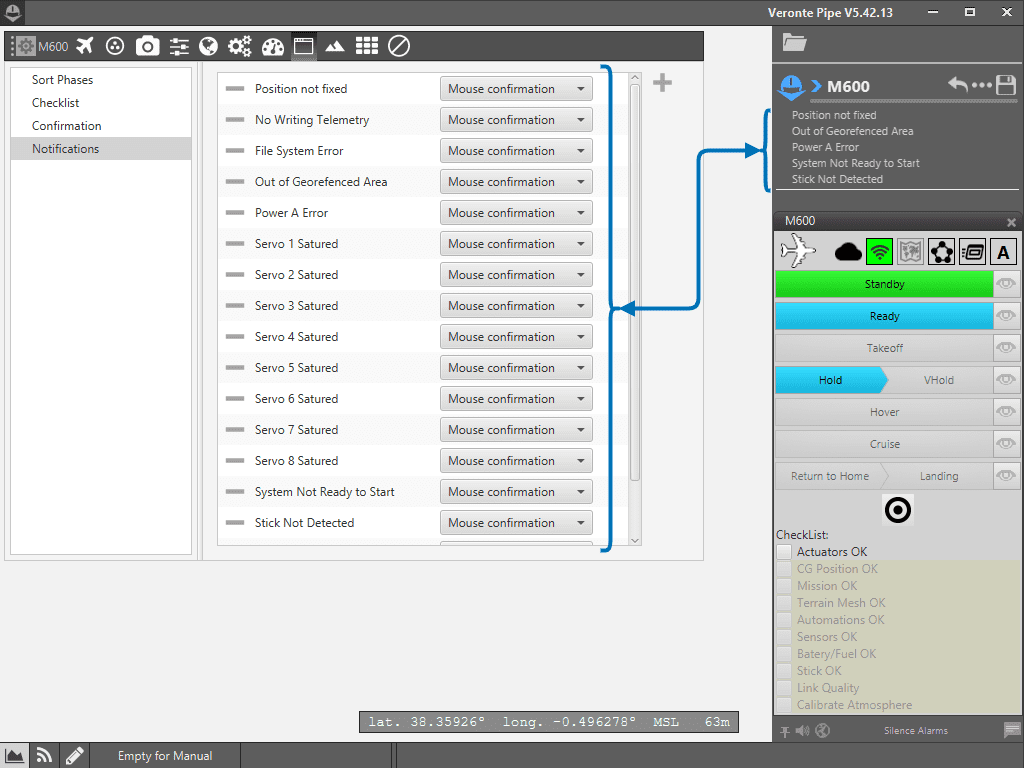Viewport: 1025px width, 769px height.
Task: Check the Mission OK checkbox
Action: pyautogui.click(x=784, y=586)
